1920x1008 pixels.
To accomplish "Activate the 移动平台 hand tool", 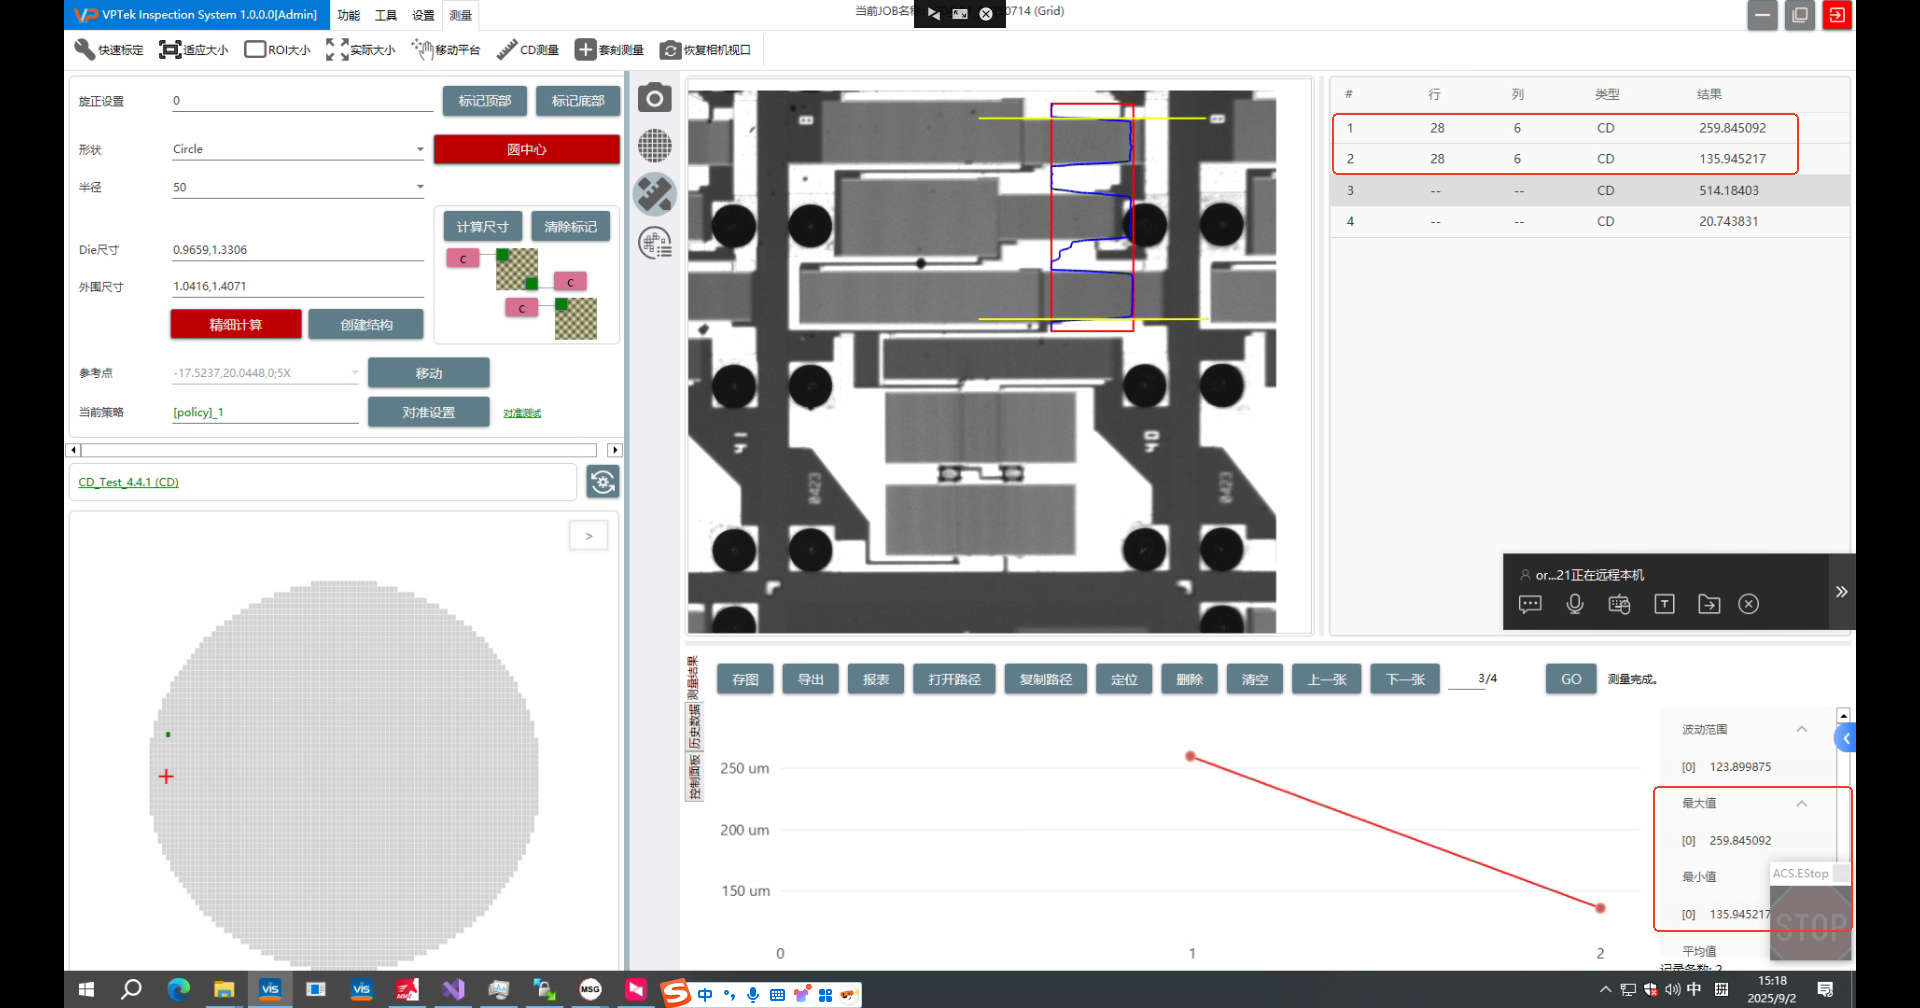I will tap(446, 50).
